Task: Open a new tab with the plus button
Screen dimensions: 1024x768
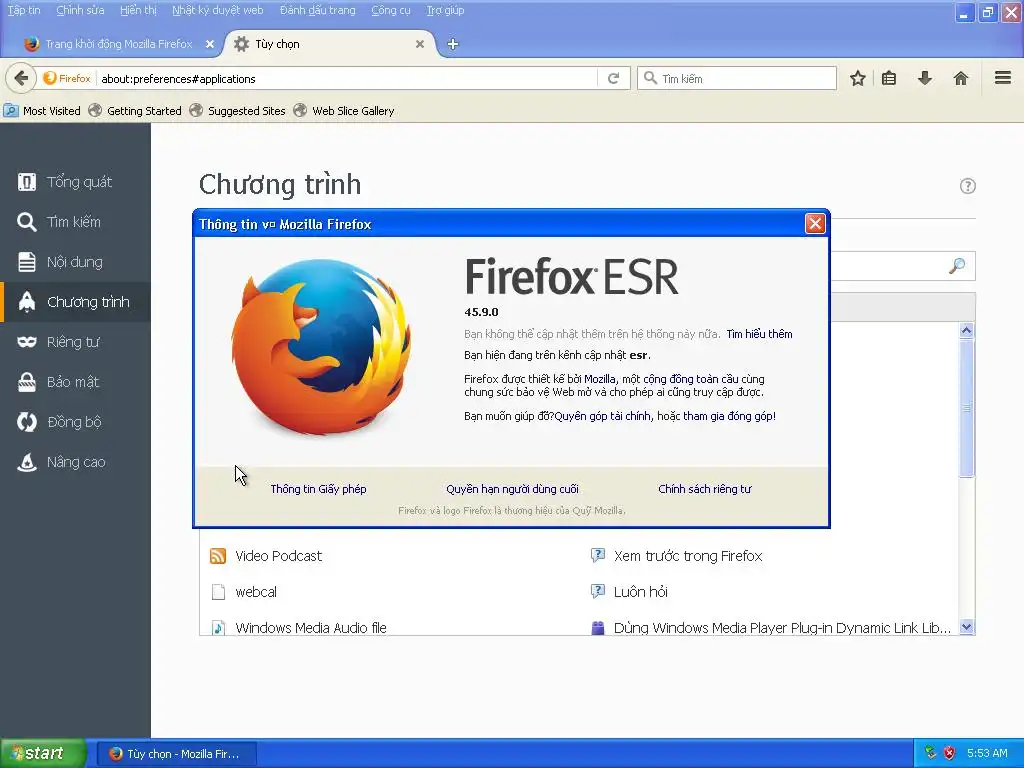Action: click(x=453, y=44)
